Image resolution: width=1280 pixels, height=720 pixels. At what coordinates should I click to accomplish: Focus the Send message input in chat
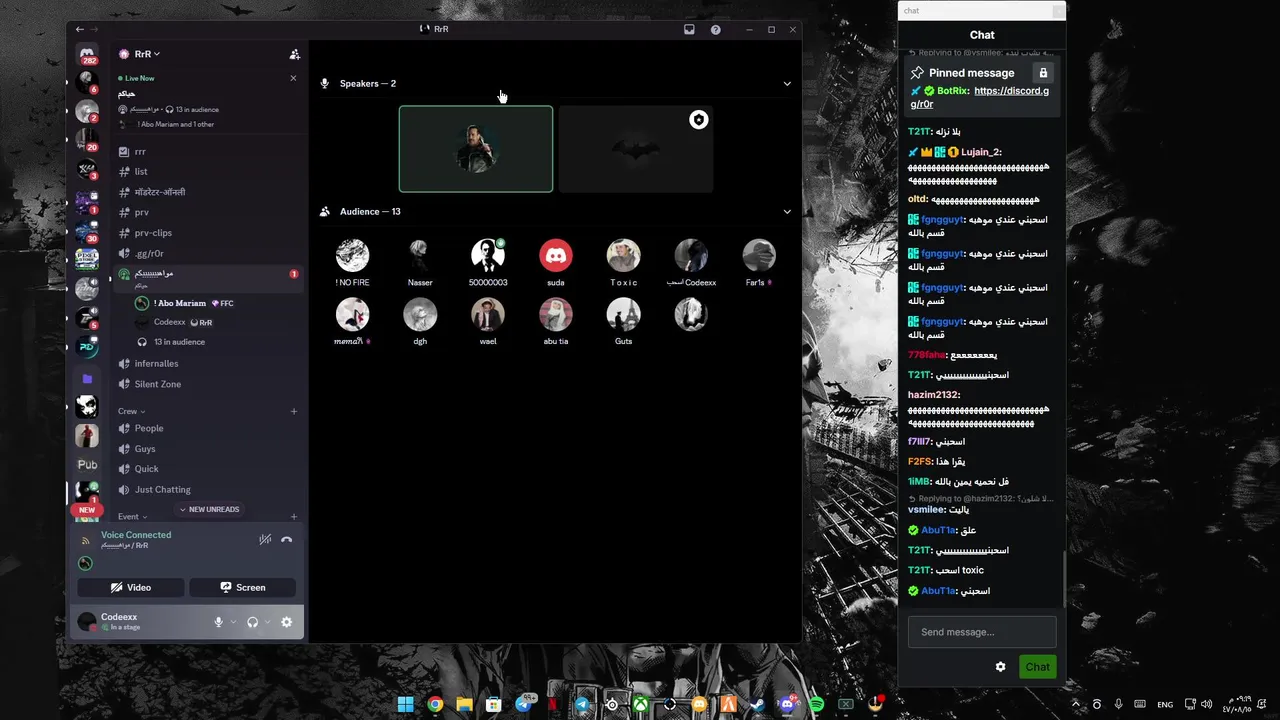point(982,632)
